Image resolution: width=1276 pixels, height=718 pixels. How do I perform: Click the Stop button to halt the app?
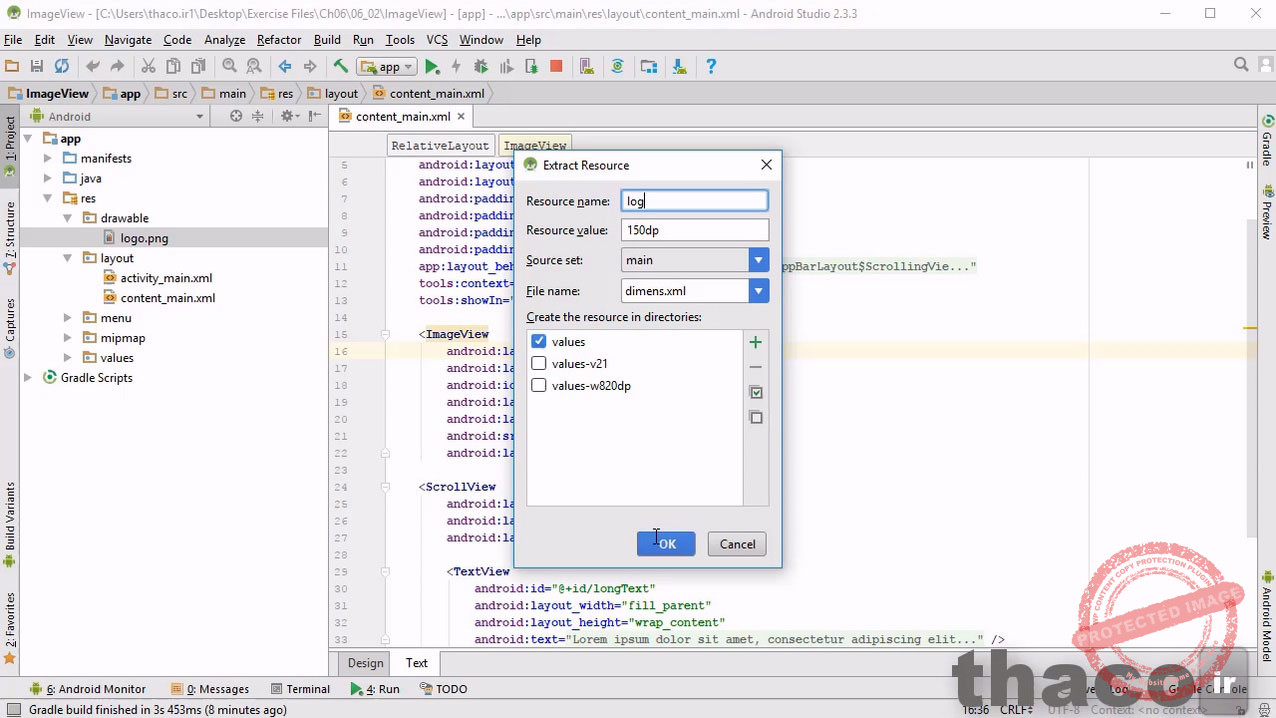[x=556, y=67]
